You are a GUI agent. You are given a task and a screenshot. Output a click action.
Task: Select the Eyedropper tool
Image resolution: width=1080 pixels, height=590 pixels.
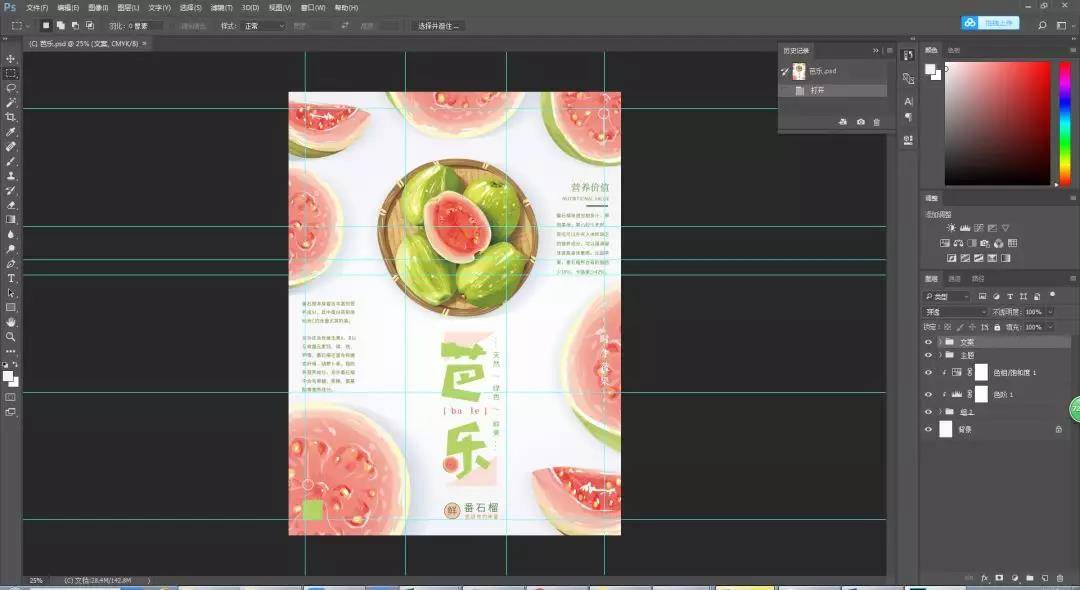10,132
